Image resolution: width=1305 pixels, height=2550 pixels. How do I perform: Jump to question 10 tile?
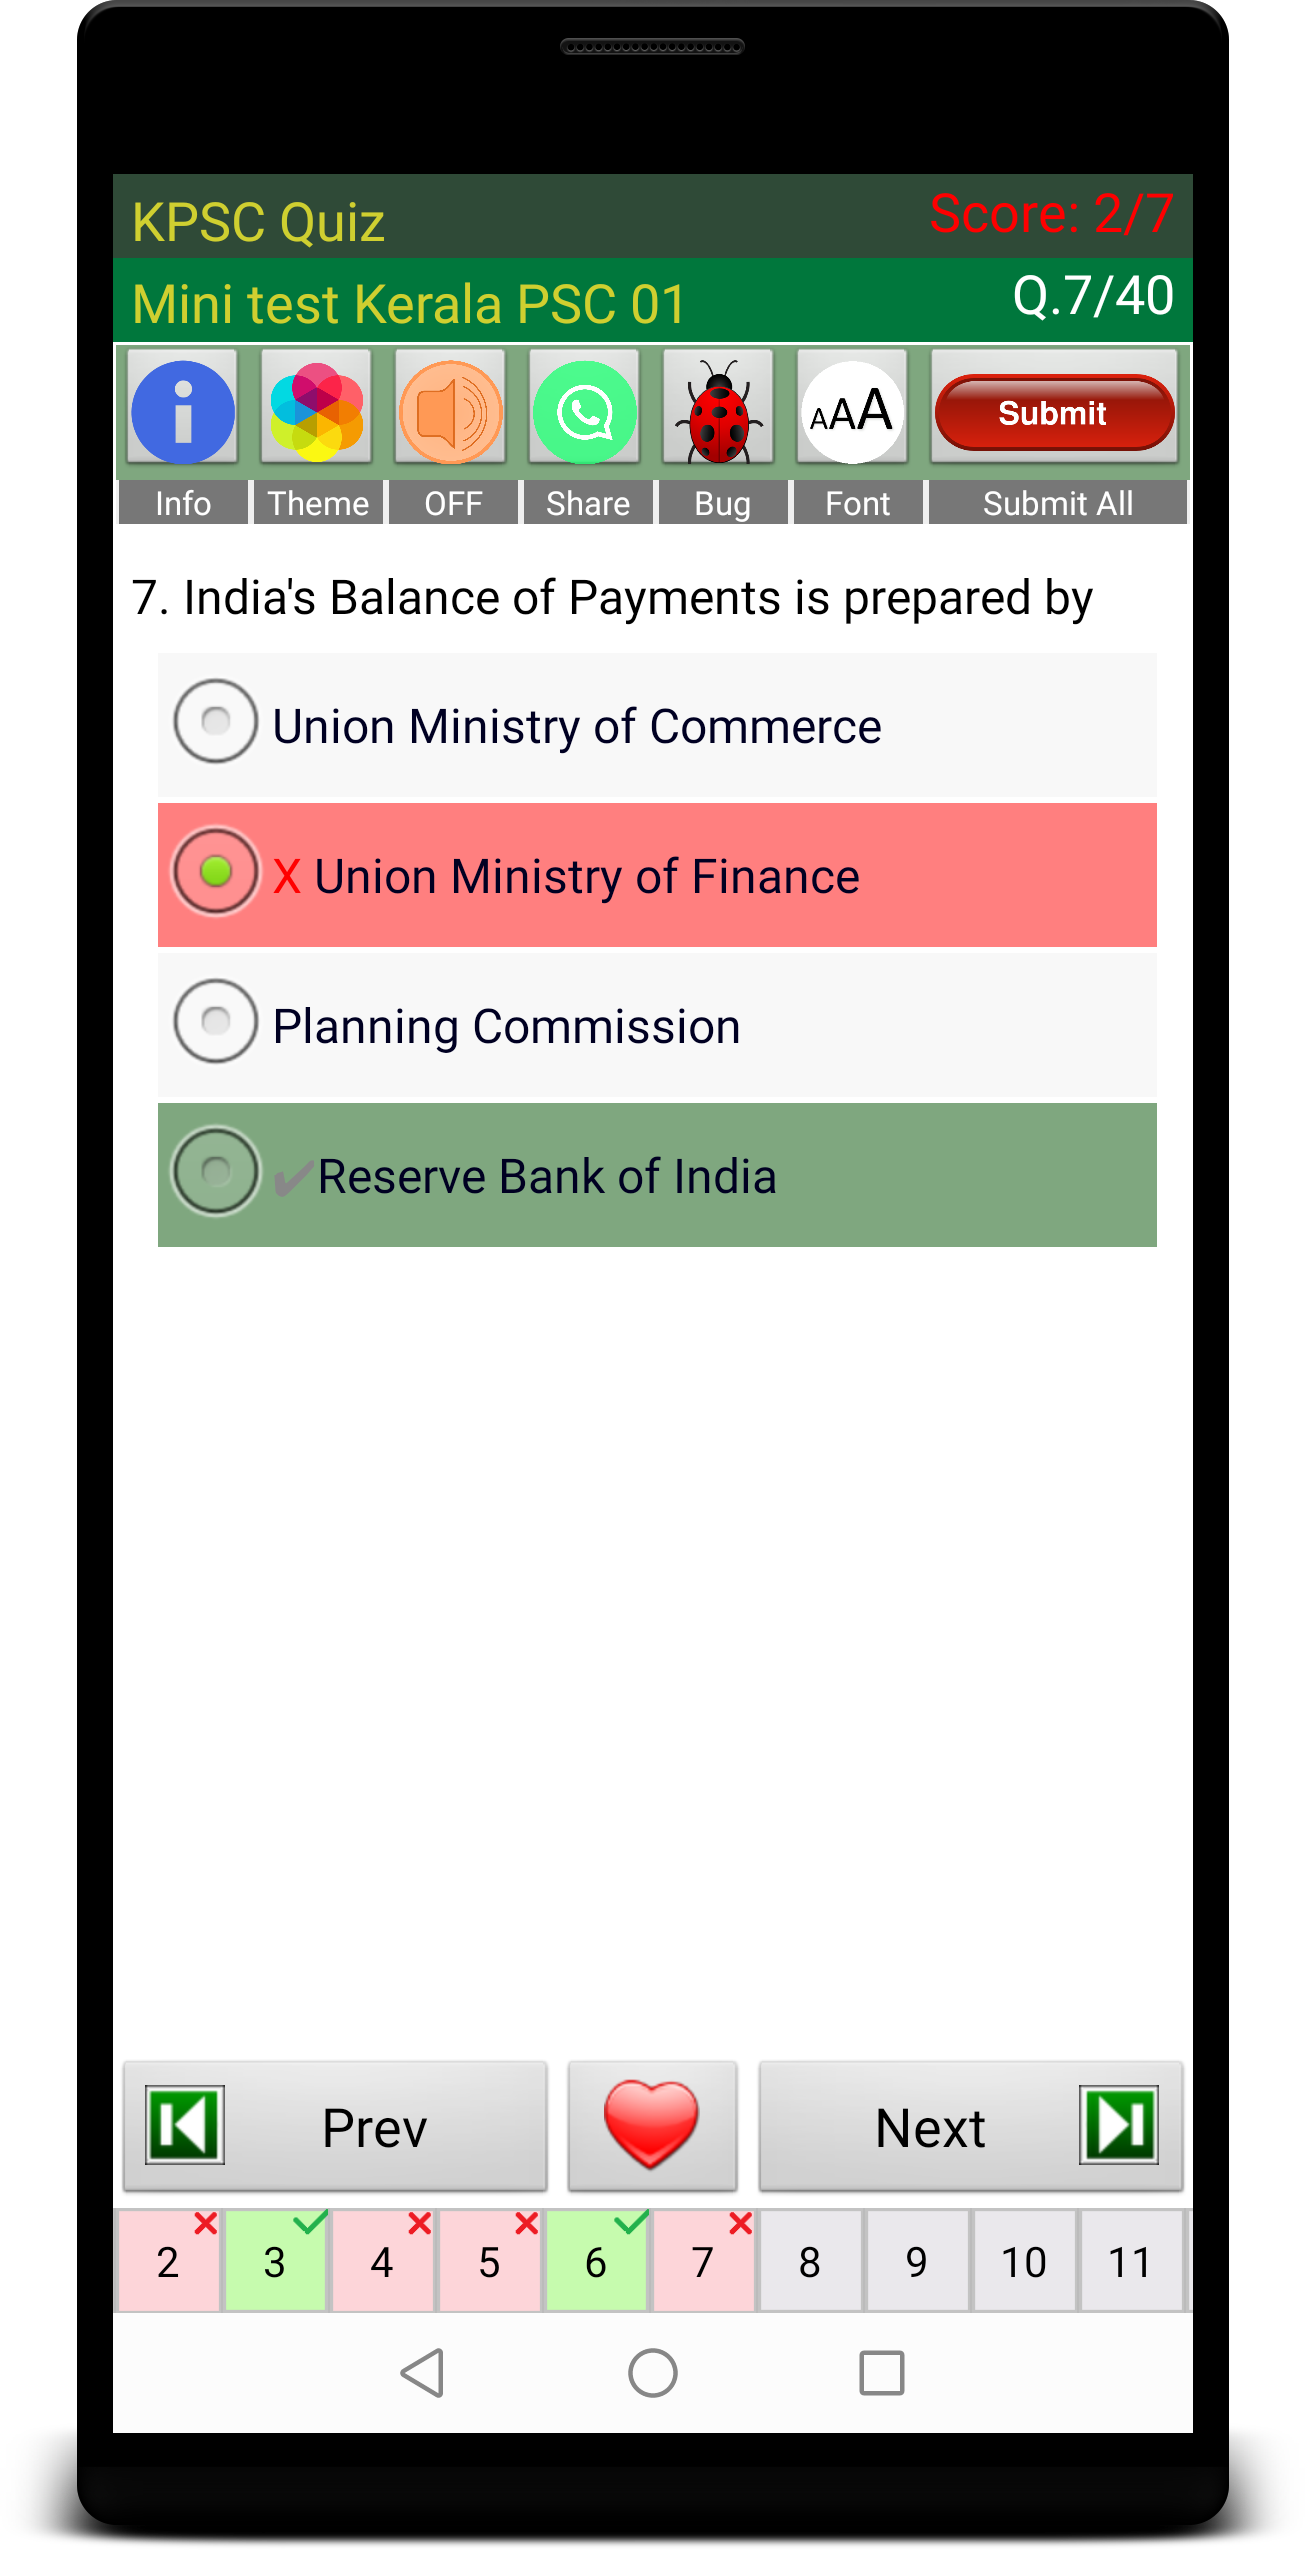[x=1024, y=2262]
